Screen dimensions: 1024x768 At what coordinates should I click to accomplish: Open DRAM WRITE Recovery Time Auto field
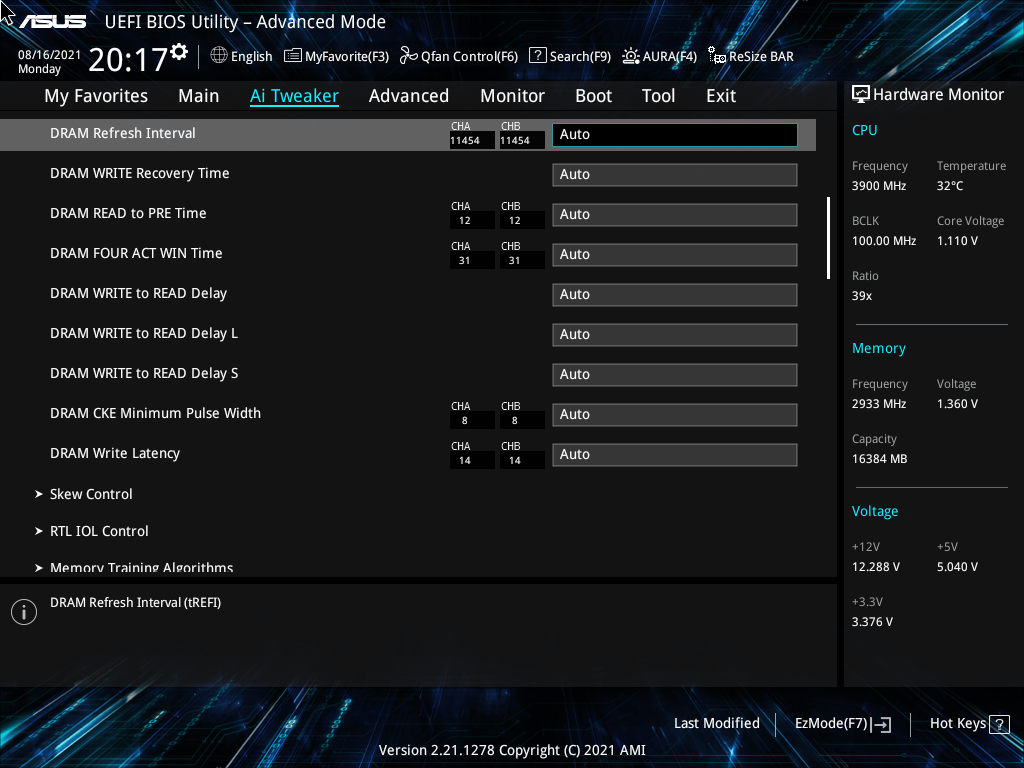point(675,175)
